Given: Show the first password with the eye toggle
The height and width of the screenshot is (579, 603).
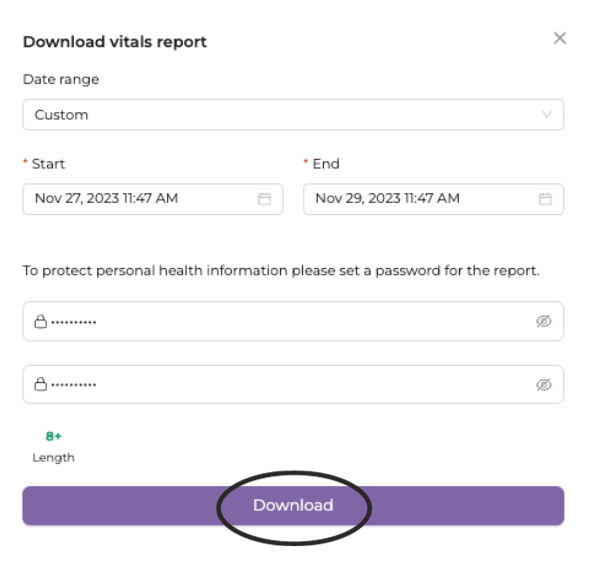Looking at the screenshot, I should [544, 321].
